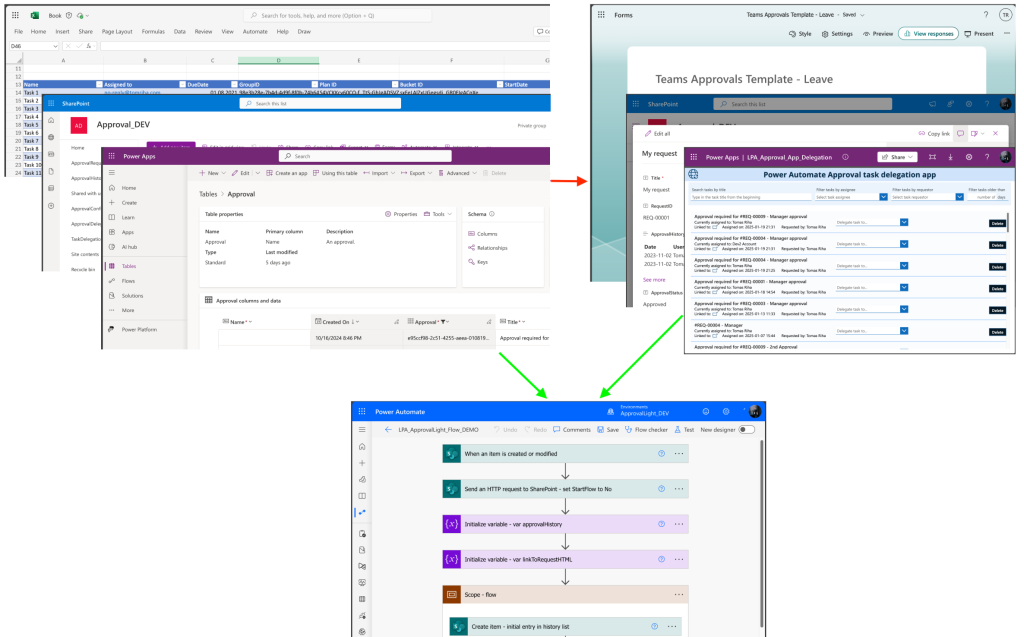
Task: Open the Comments button in the Excel window
Action: pos(542,31)
